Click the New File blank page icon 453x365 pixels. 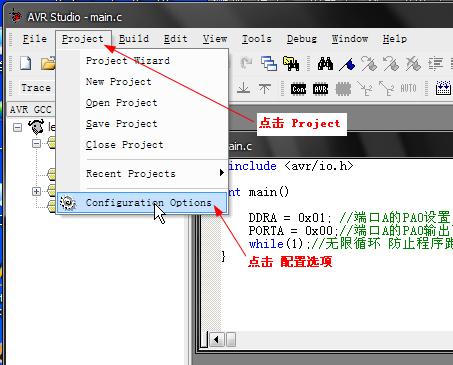pyautogui.click(x=26, y=63)
